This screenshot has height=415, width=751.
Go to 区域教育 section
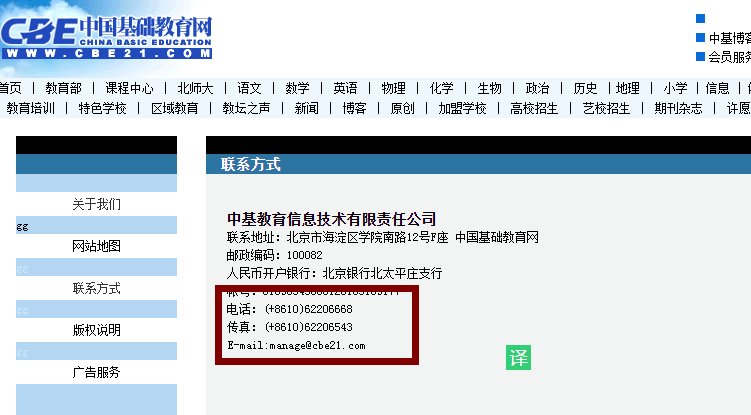point(175,108)
